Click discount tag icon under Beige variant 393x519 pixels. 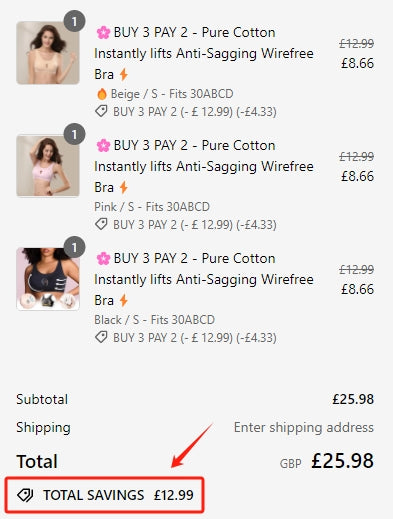pyautogui.click(x=101, y=111)
